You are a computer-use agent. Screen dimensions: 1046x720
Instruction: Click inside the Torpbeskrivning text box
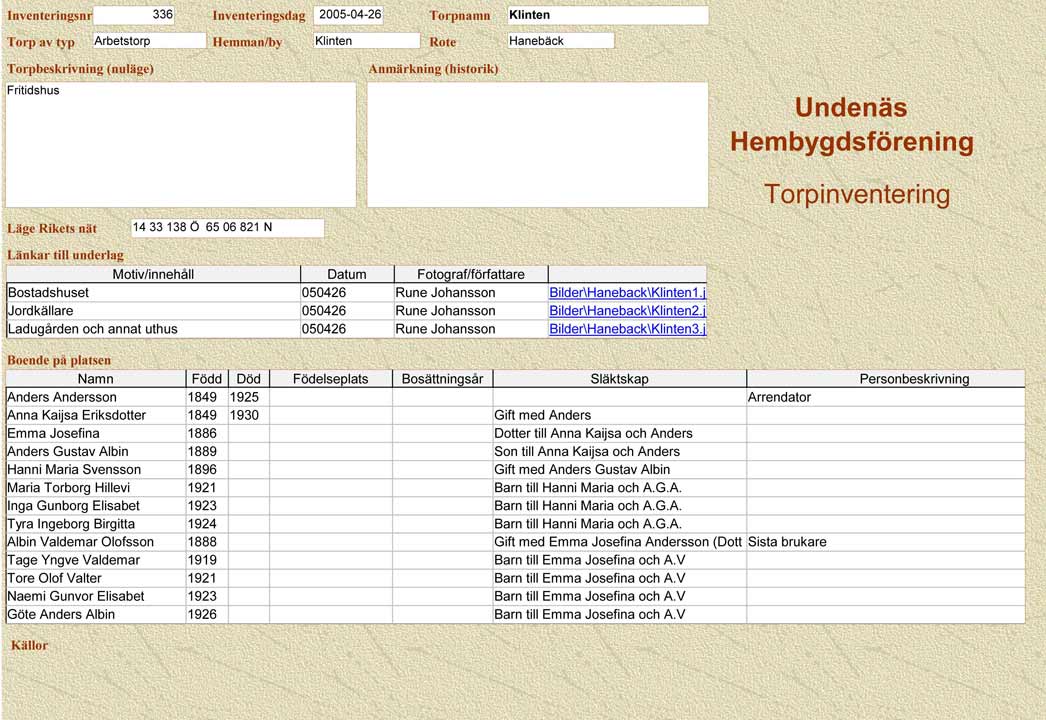coord(181,145)
